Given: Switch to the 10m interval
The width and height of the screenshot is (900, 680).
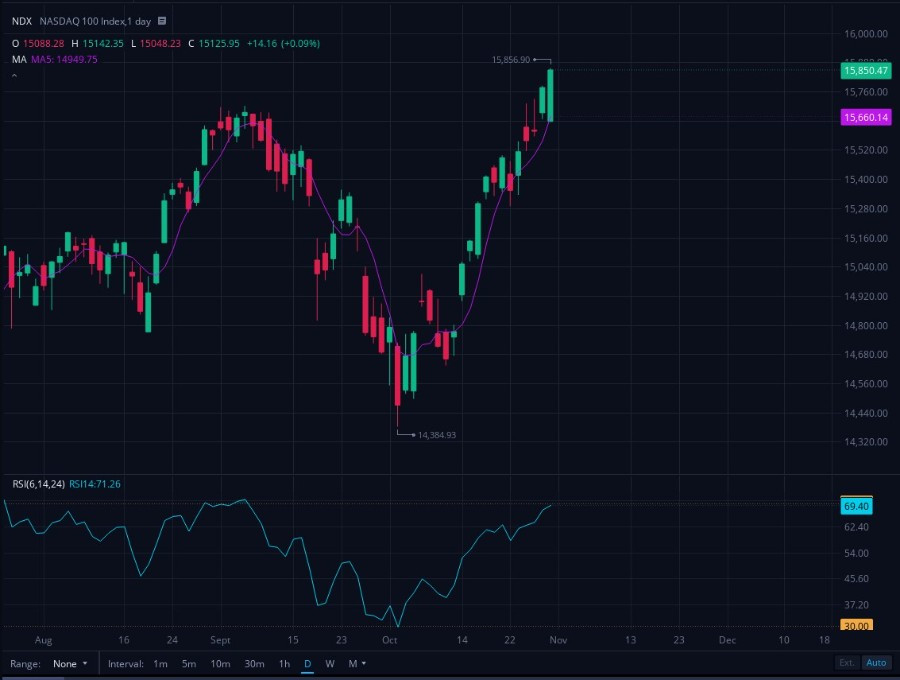Looking at the screenshot, I should coord(220,663).
